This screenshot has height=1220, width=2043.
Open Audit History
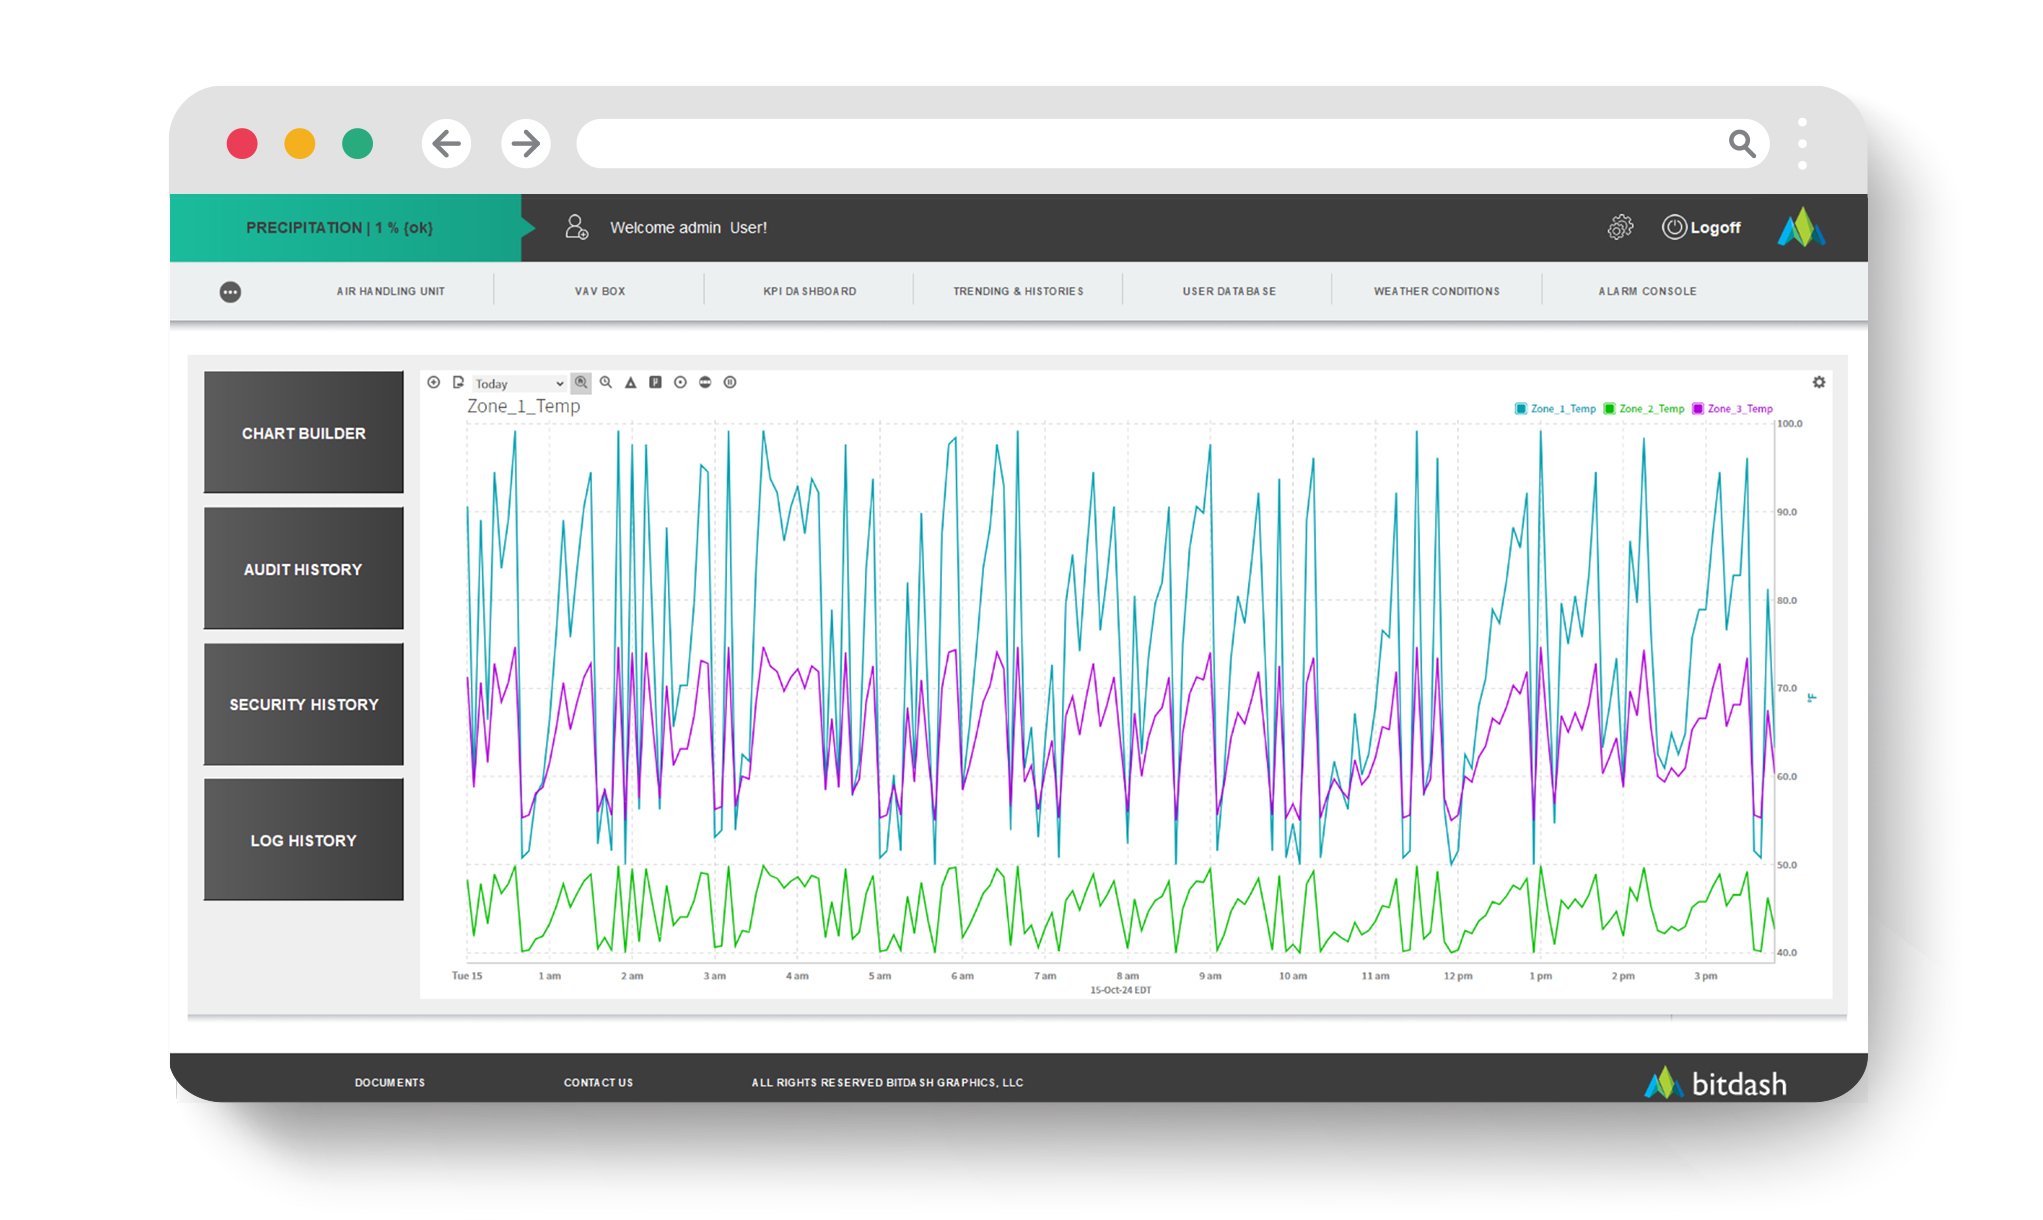click(304, 568)
